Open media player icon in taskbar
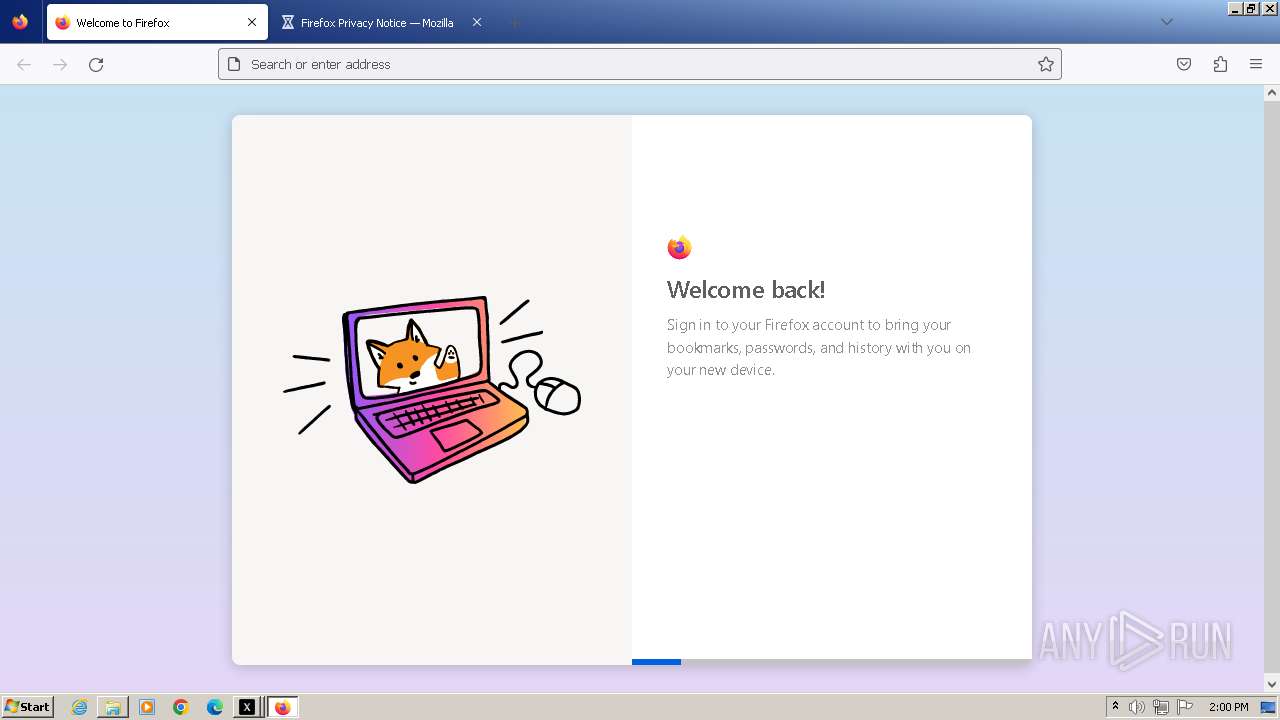This screenshot has width=1280, height=720. coord(147,707)
